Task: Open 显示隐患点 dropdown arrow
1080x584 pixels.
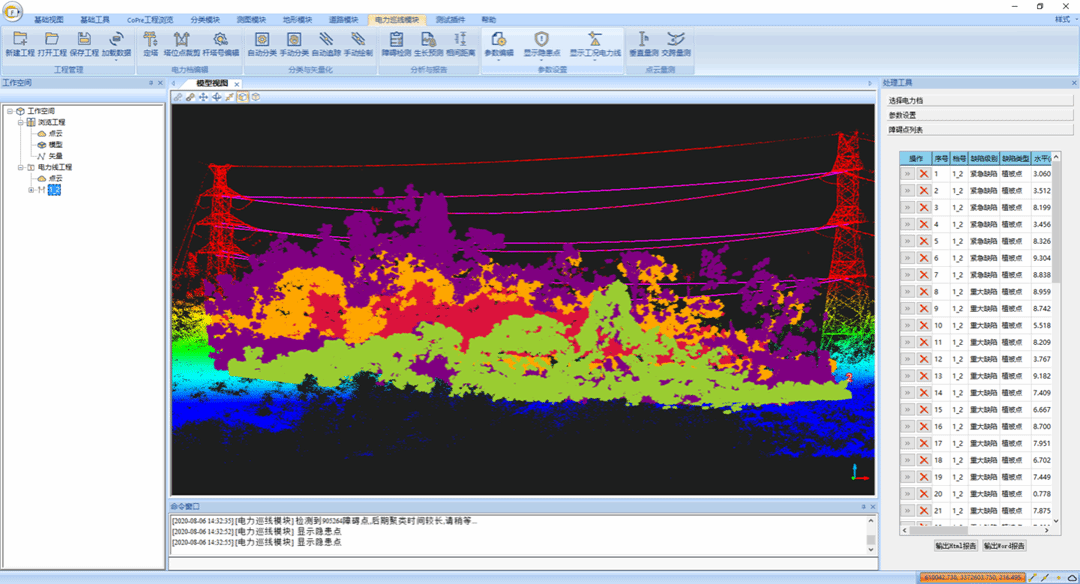Action: pyautogui.click(x=541, y=61)
